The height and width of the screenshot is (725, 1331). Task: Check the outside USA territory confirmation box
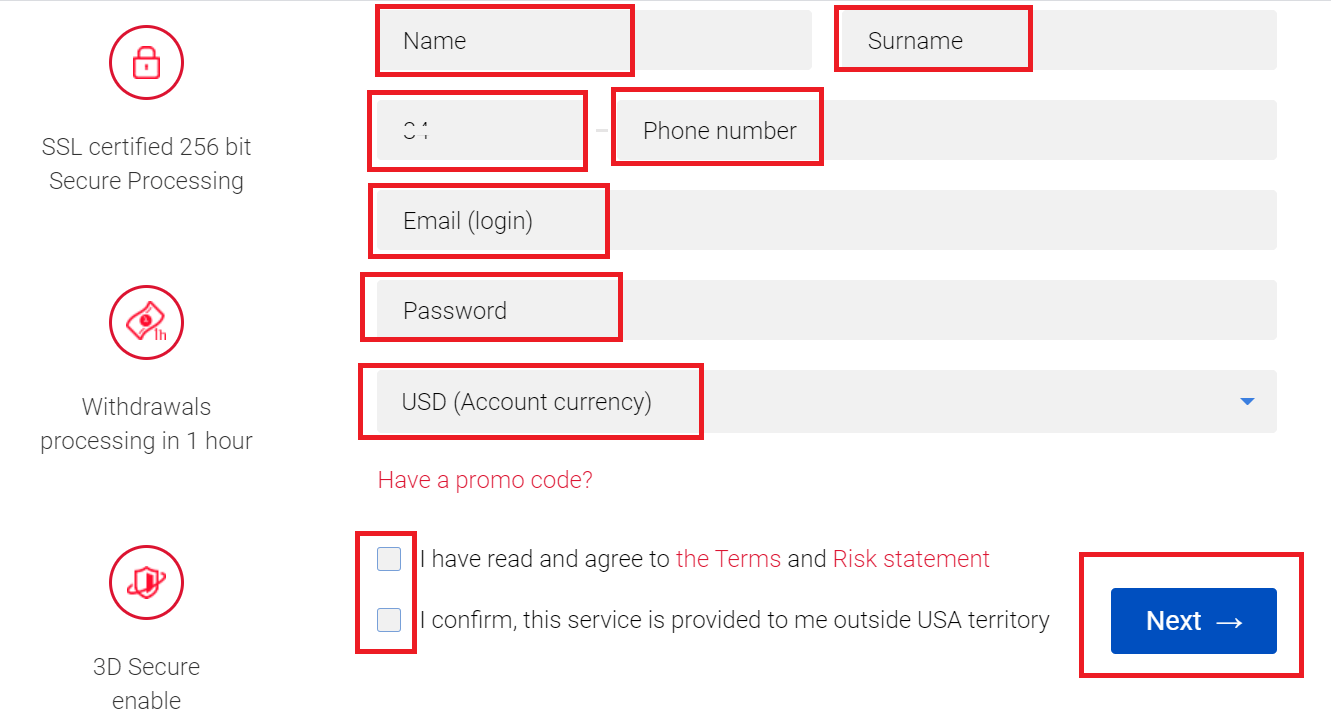[x=388, y=620]
